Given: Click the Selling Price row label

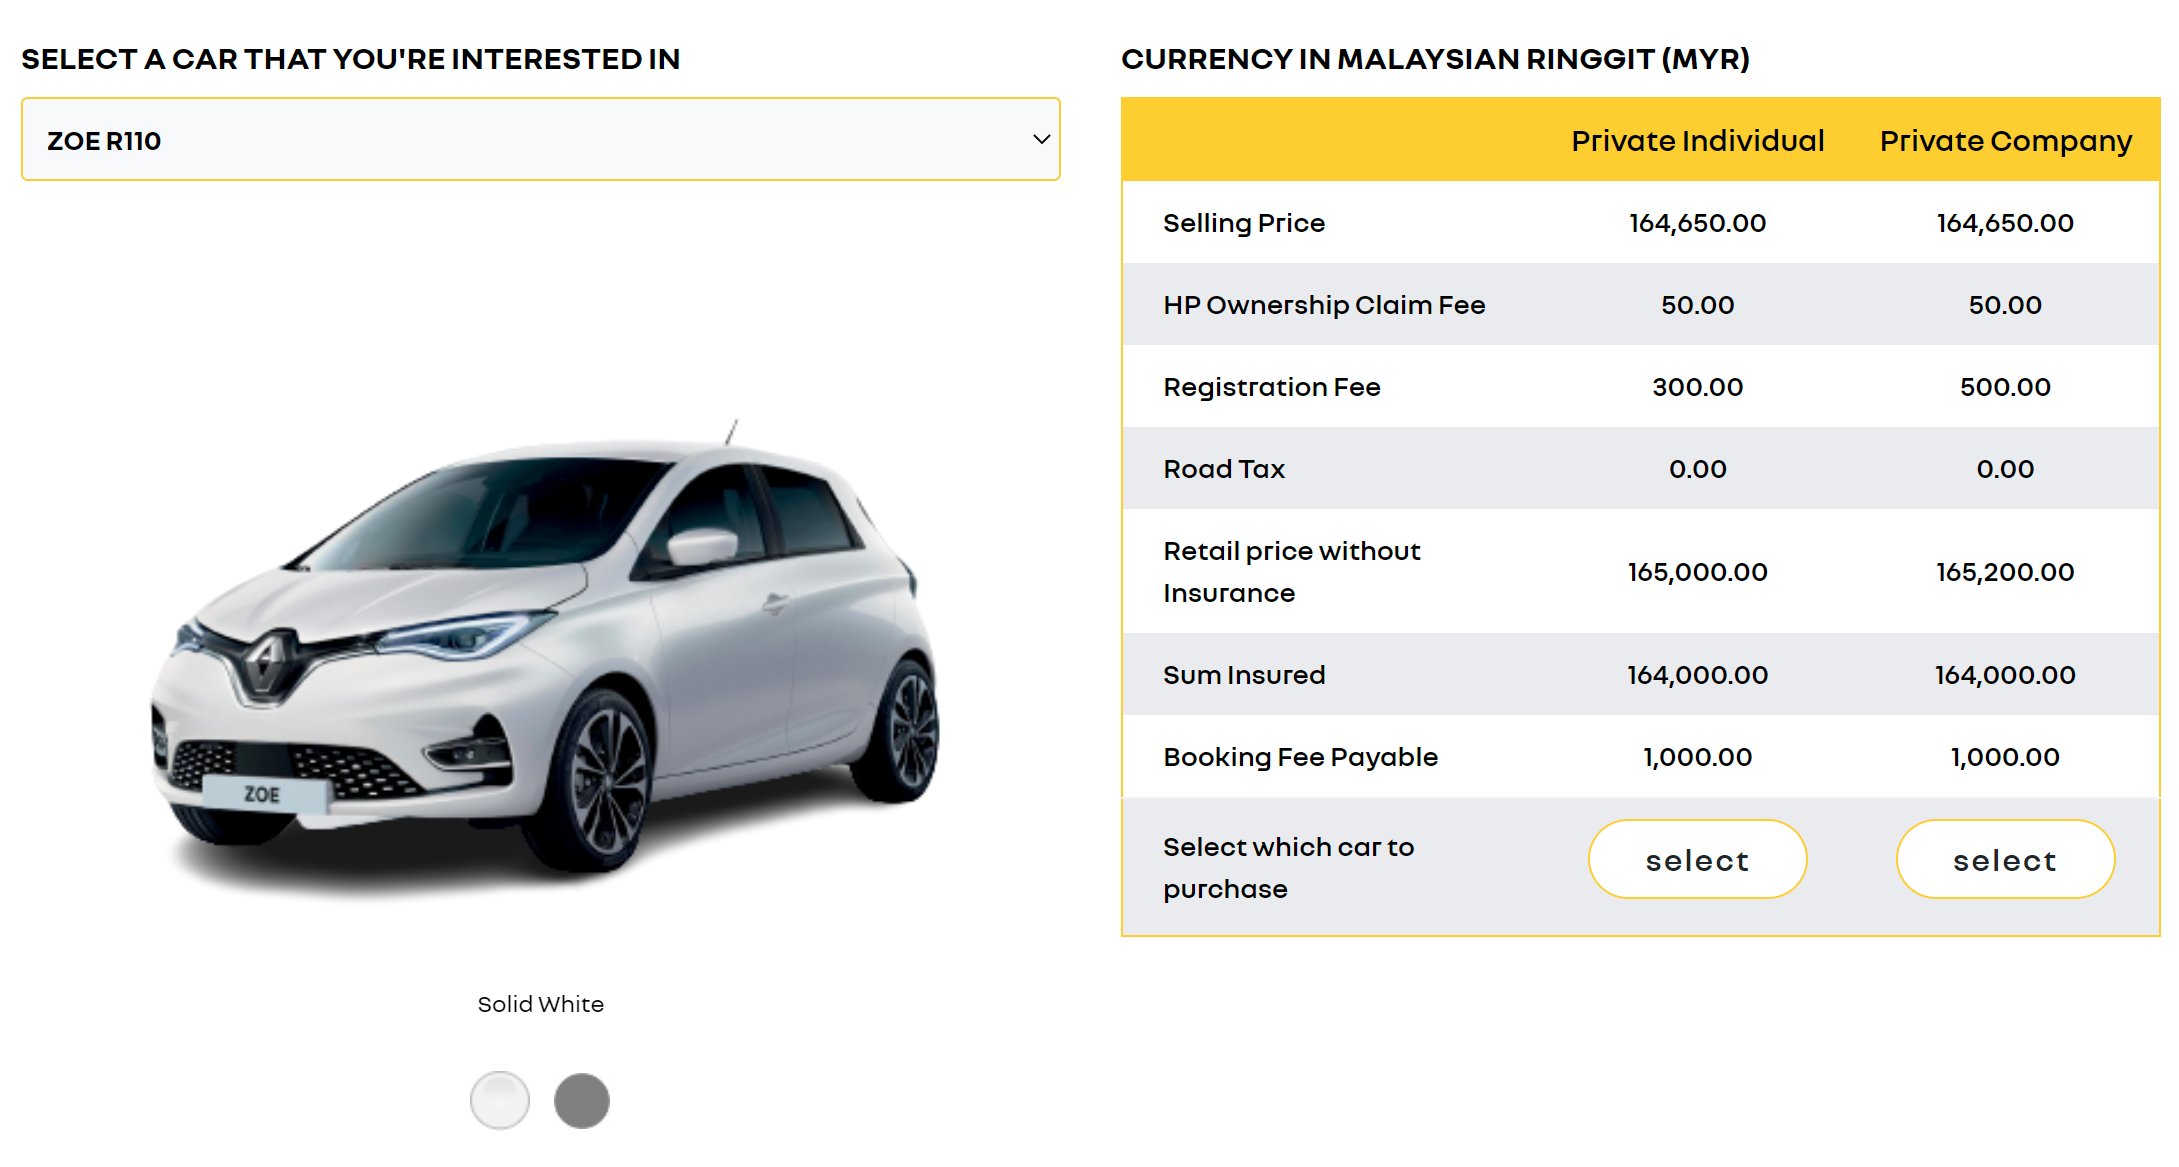Looking at the screenshot, I should 1244,223.
